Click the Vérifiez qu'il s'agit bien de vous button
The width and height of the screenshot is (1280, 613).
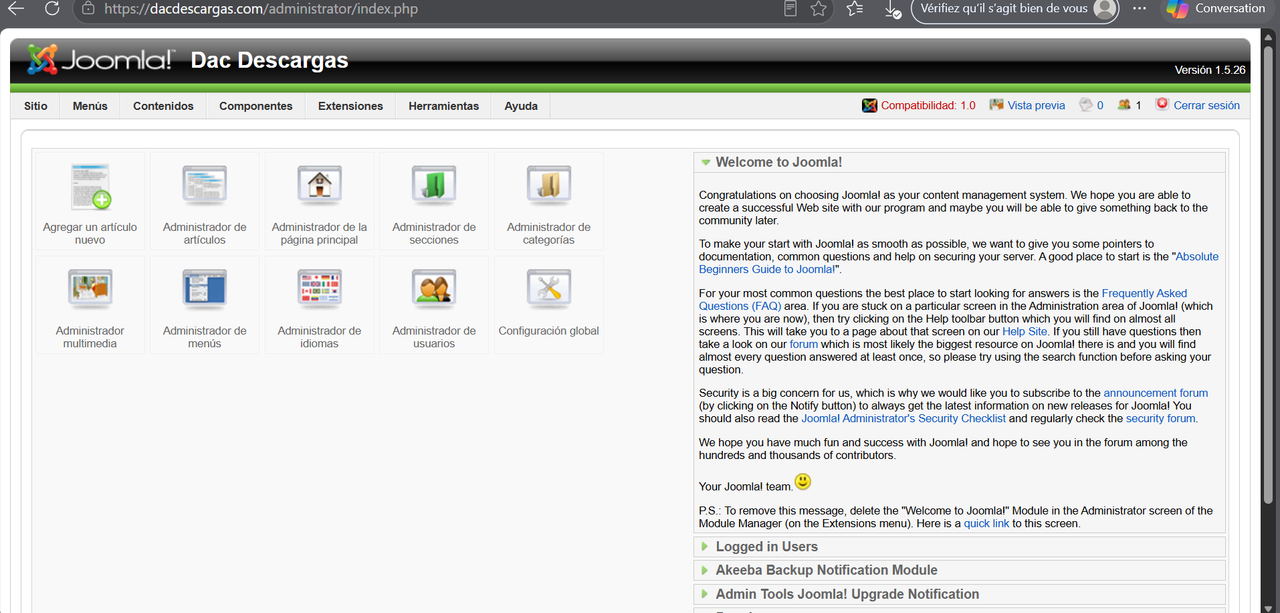1016,9
